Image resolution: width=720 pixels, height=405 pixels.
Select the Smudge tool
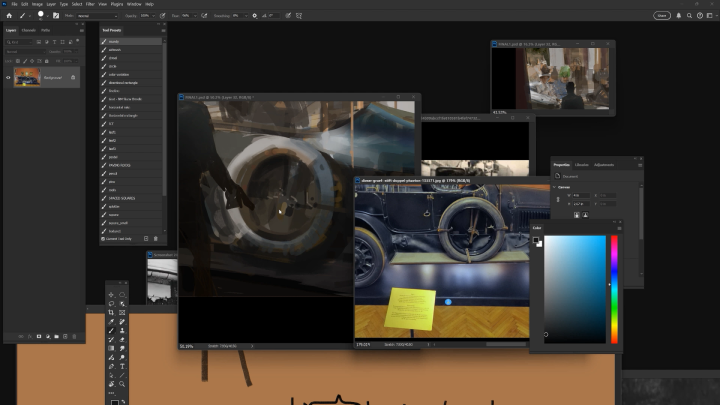[122, 349]
